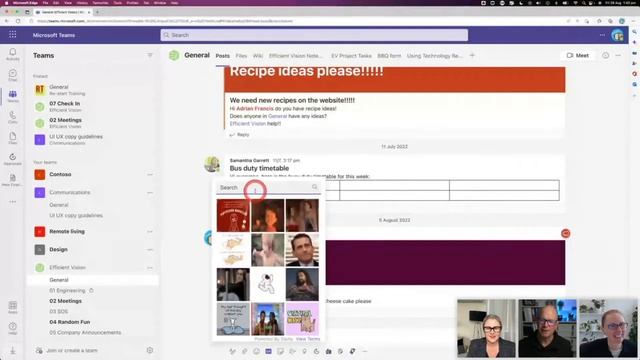Open the Window menu in macOS menu bar
Screen dimensions: 640x360
click(x=160, y=3)
